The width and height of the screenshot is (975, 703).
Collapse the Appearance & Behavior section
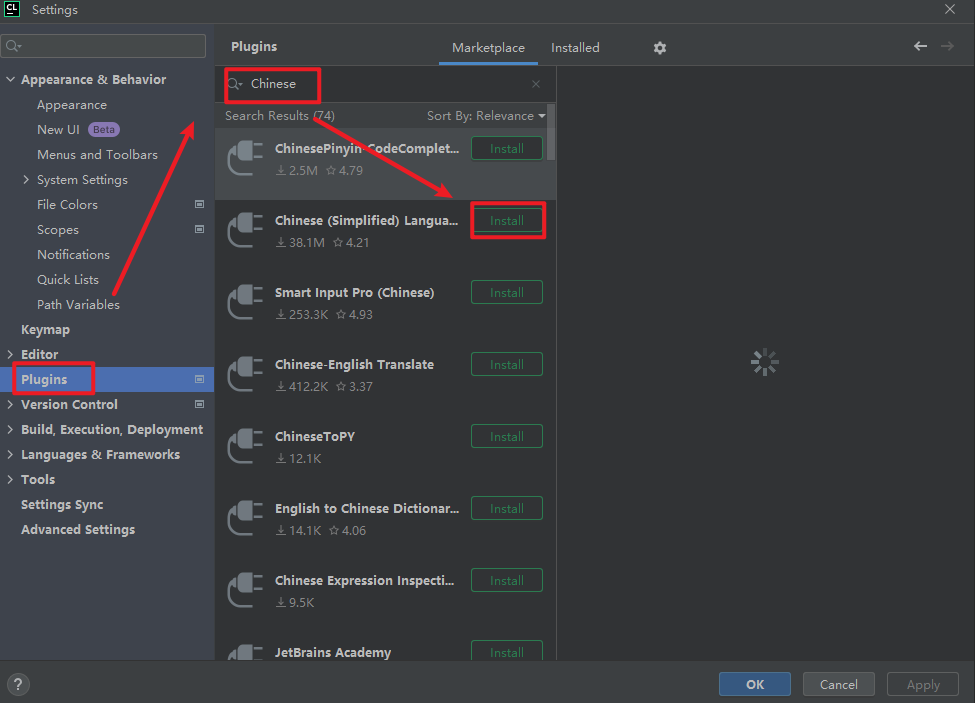(x=10, y=80)
